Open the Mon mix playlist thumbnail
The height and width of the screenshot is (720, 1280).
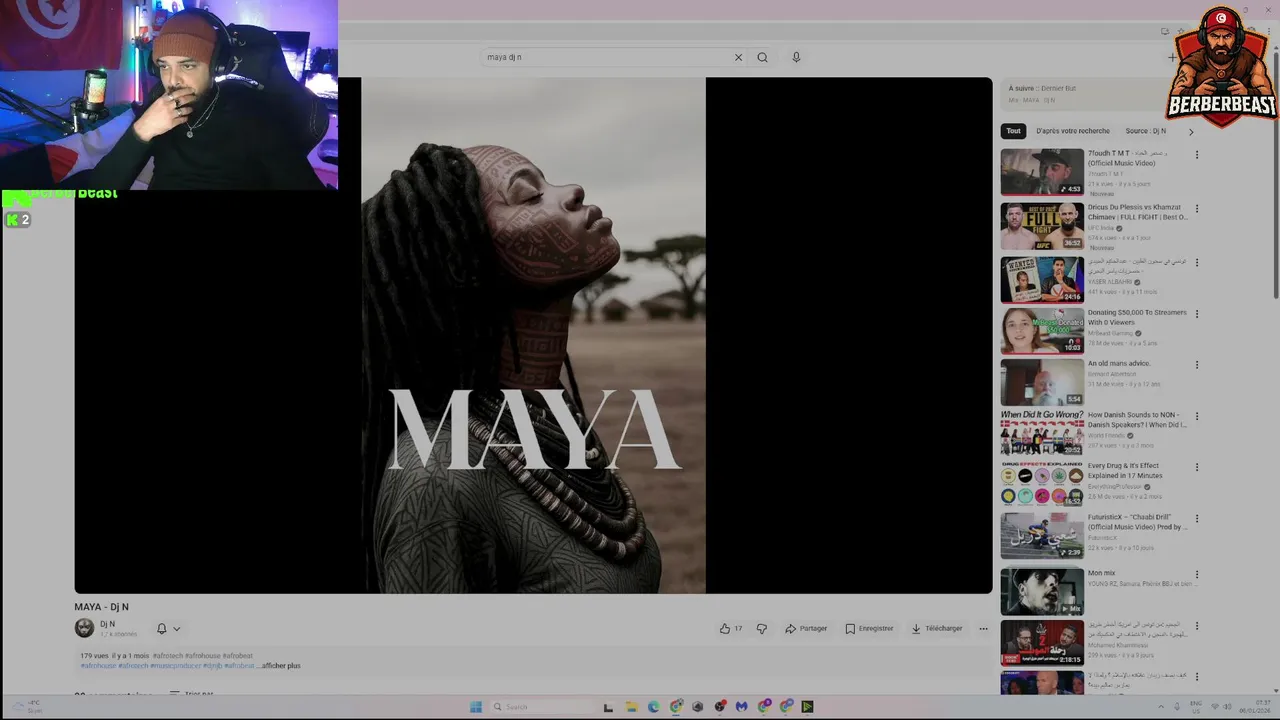(x=1042, y=591)
